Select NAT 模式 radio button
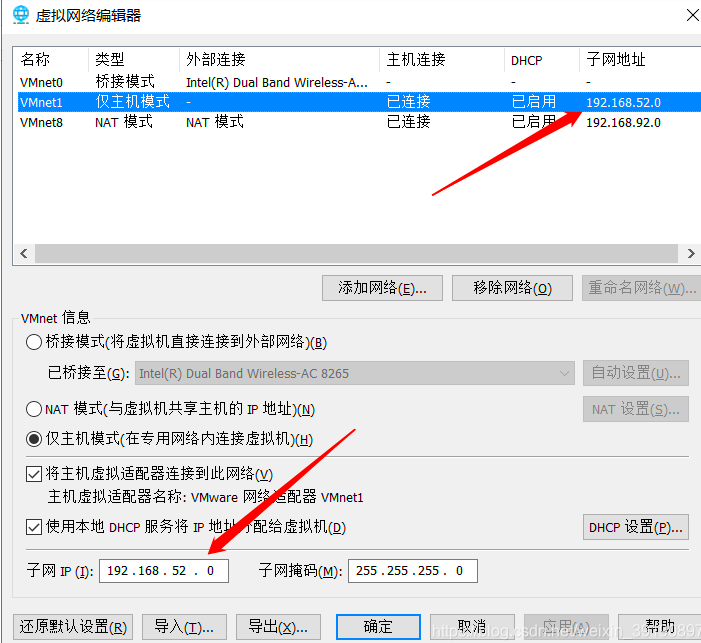Screen dimensions: 701x643 [34, 409]
